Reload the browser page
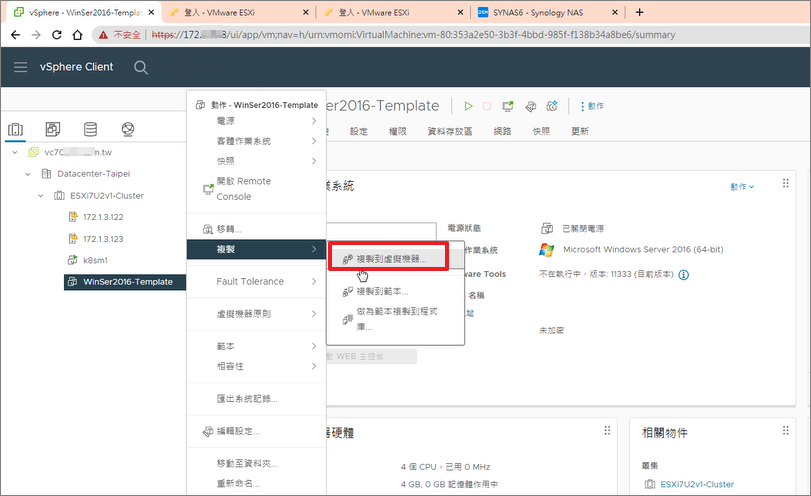This screenshot has height=496, width=811. (56, 35)
